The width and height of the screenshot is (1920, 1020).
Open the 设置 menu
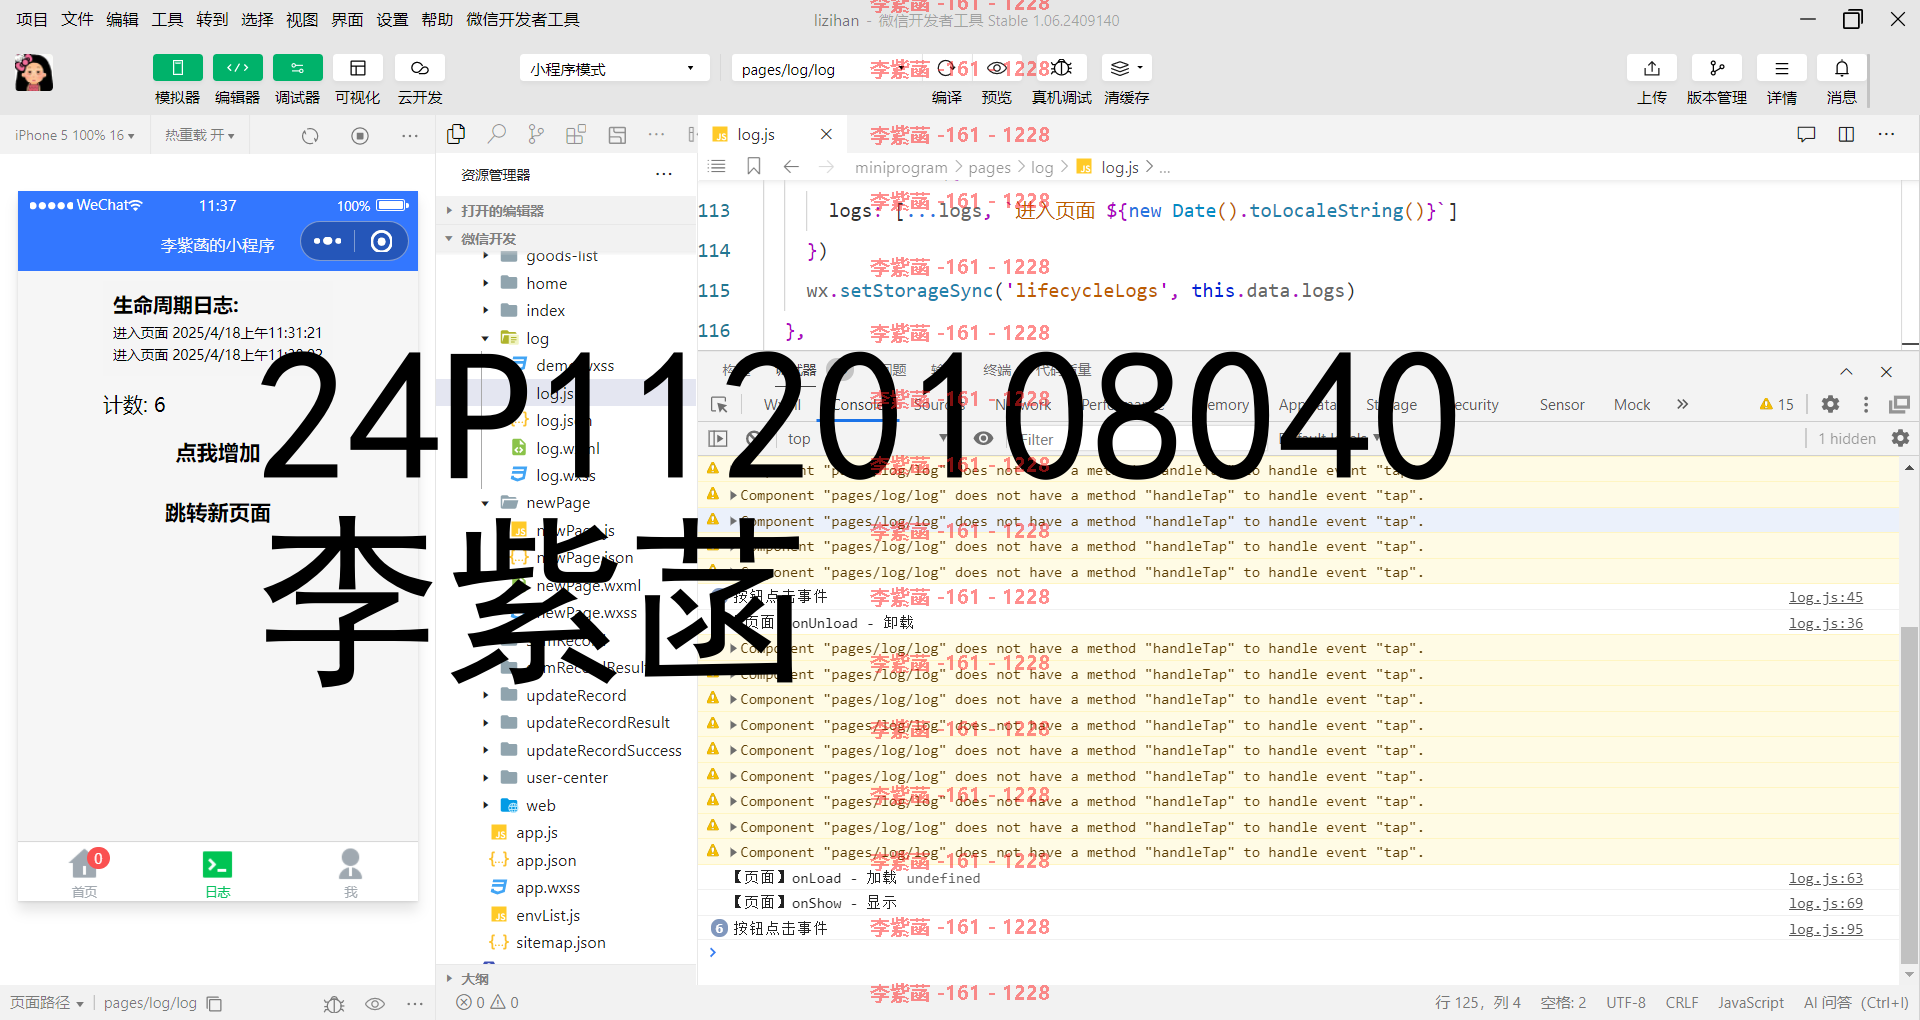(x=392, y=19)
